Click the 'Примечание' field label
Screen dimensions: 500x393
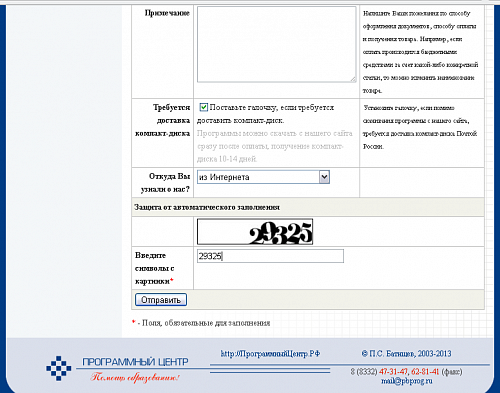(167, 13)
